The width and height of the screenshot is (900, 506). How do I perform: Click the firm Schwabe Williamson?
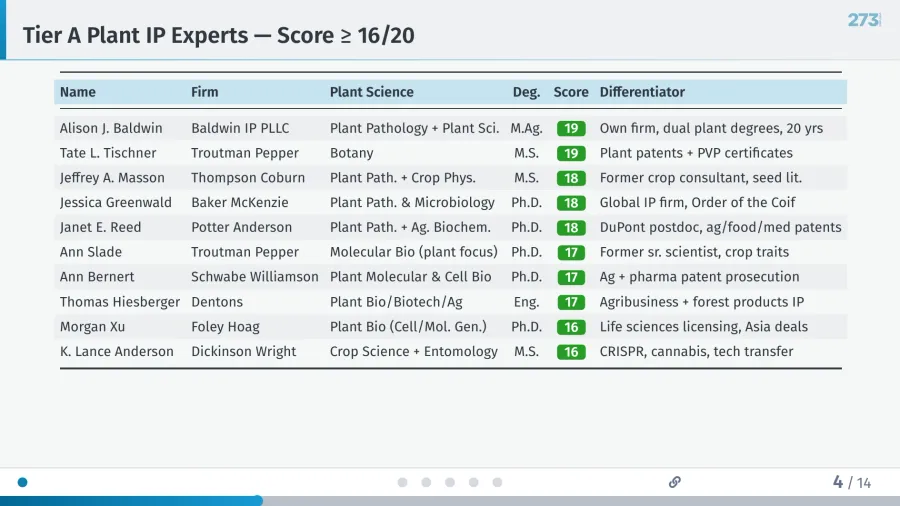tap(255, 277)
